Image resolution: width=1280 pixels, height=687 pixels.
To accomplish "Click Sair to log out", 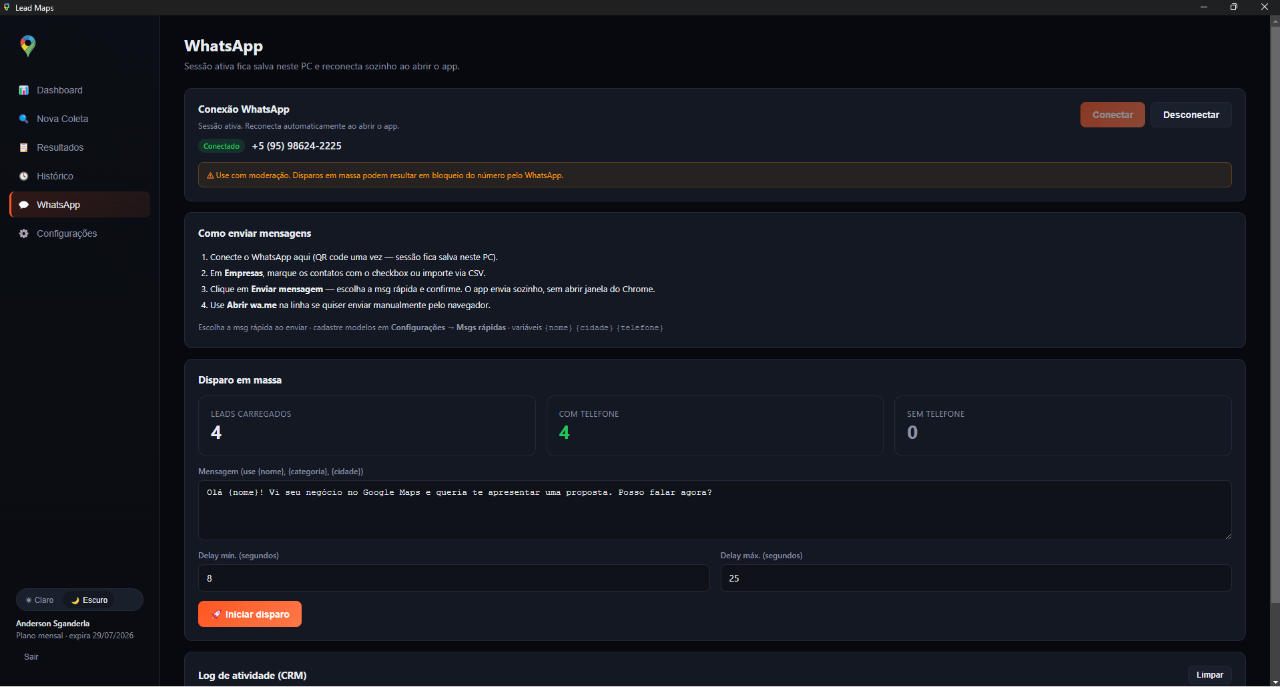I will click(31, 657).
